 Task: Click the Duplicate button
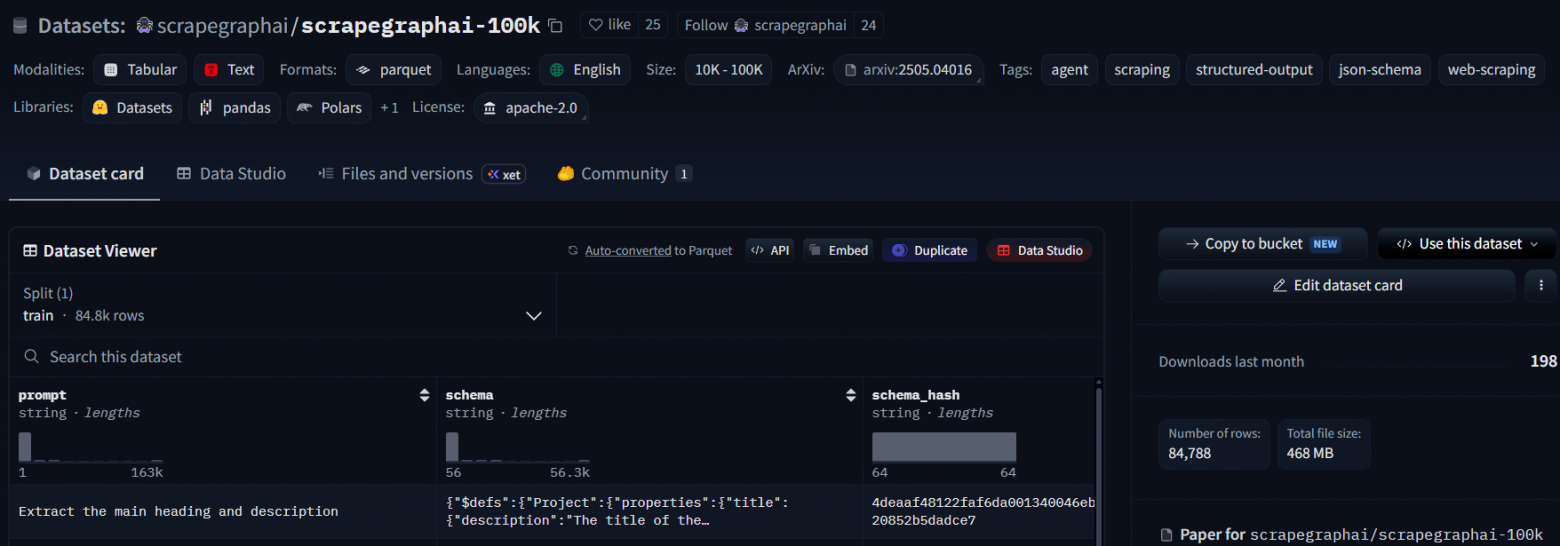pyautogui.click(x=930, y=250)
